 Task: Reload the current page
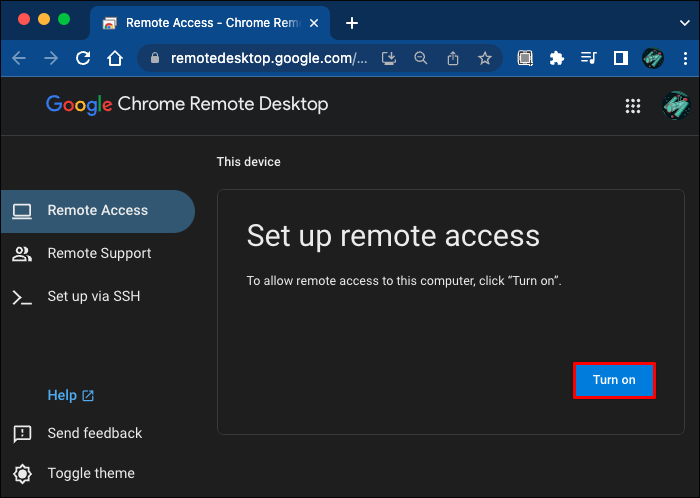pyautogui.click(x=83, y=58)
